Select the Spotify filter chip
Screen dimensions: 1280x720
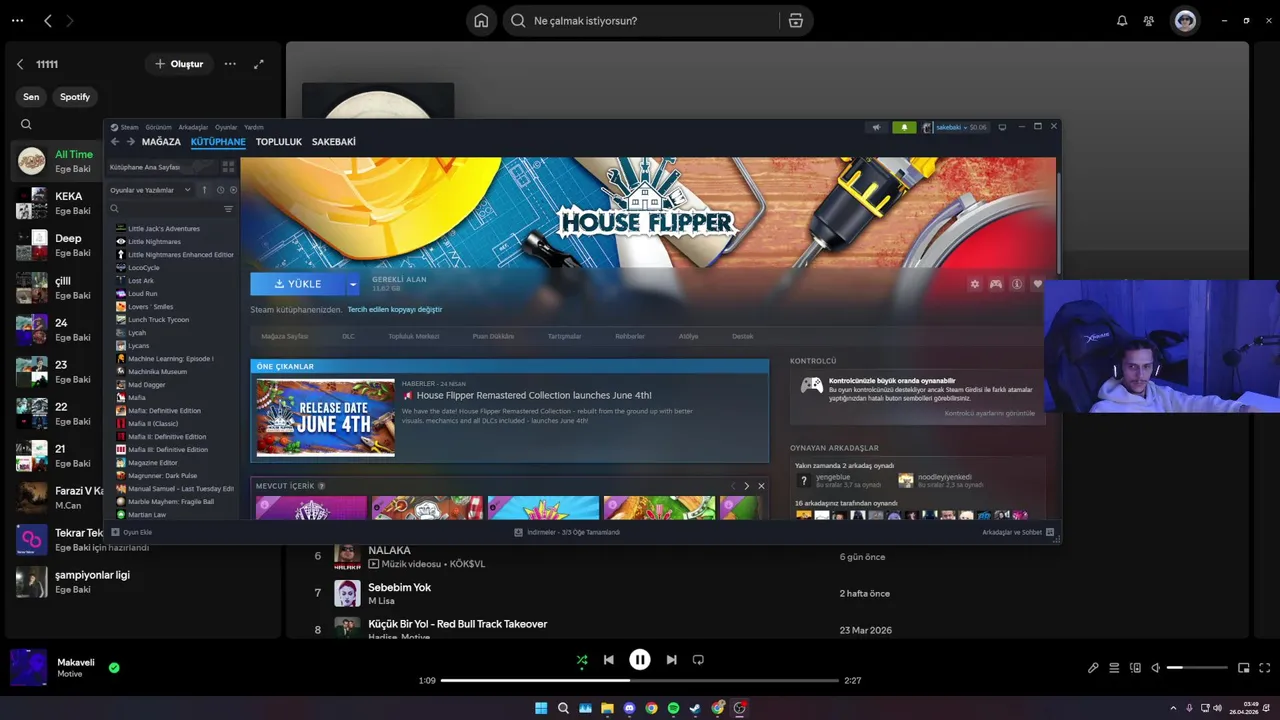tap(75, 97)
